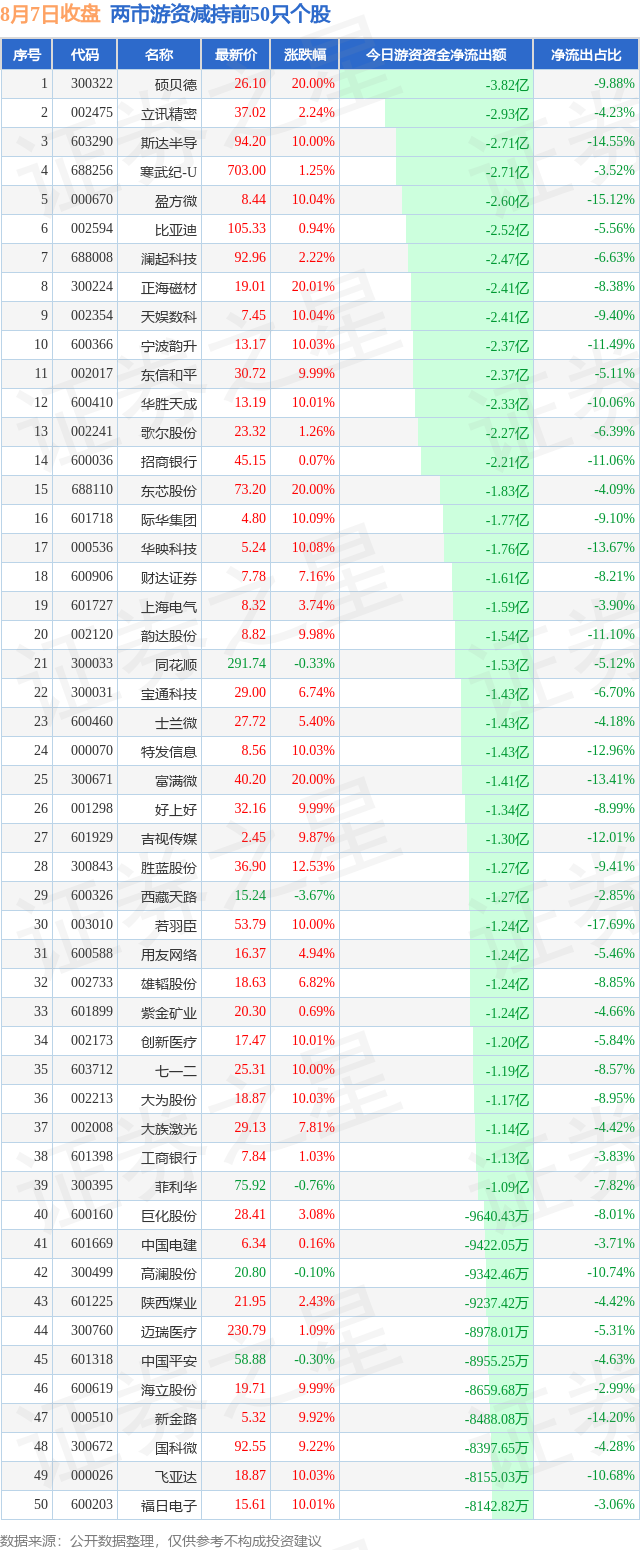This screenshot has height=1550, width=640.
Task: Click the stock name 菲利华
Action: tap(176, 1186)
